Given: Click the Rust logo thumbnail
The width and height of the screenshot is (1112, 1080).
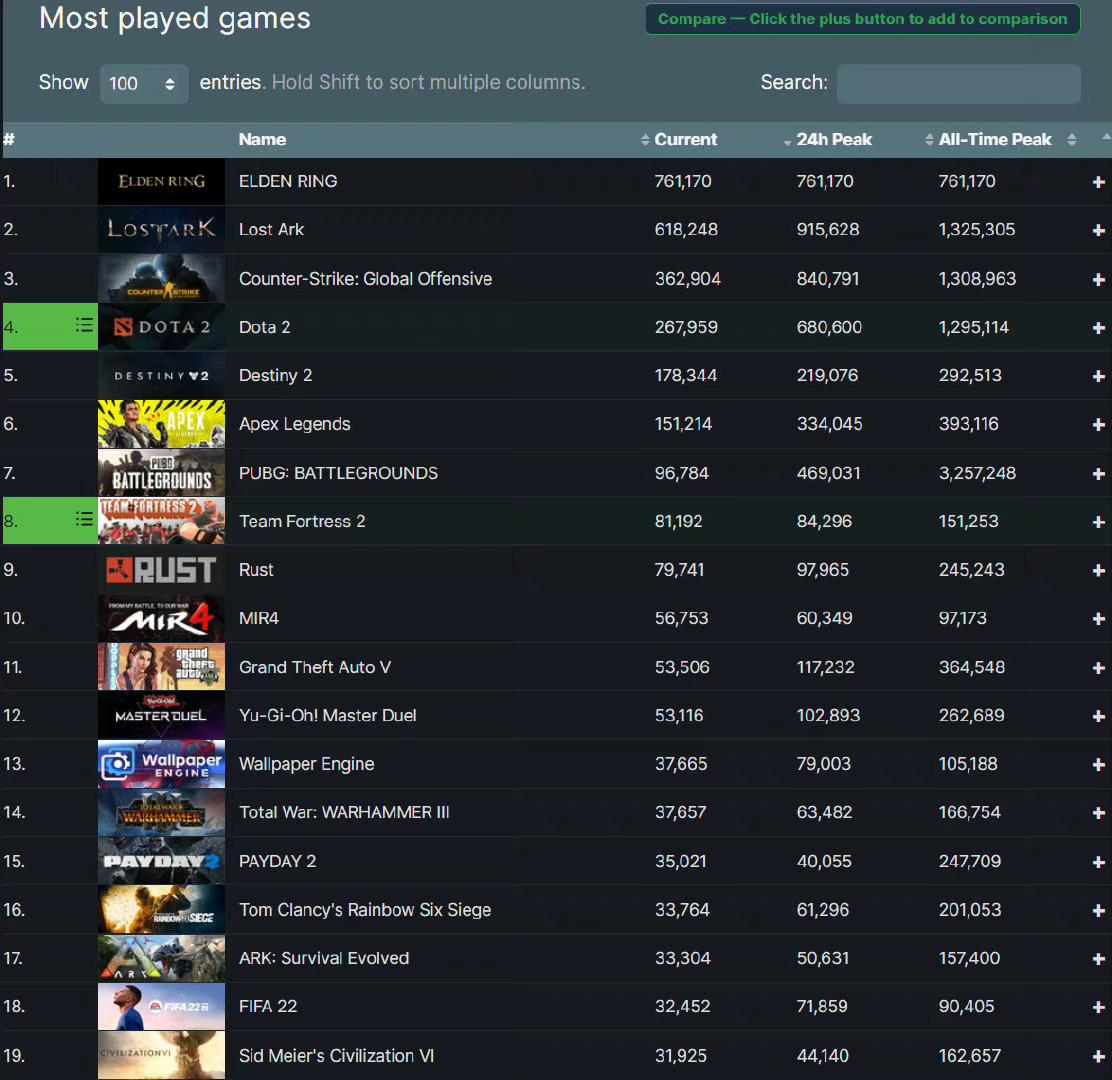Looking at the screenshot, I should pos(162,570).
